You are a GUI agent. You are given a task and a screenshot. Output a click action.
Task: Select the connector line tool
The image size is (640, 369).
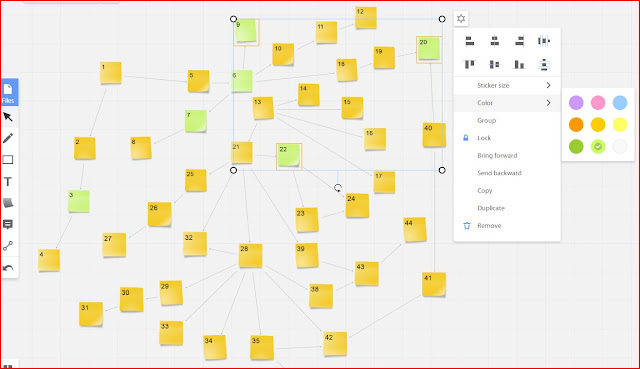click(x=8, y=246)
